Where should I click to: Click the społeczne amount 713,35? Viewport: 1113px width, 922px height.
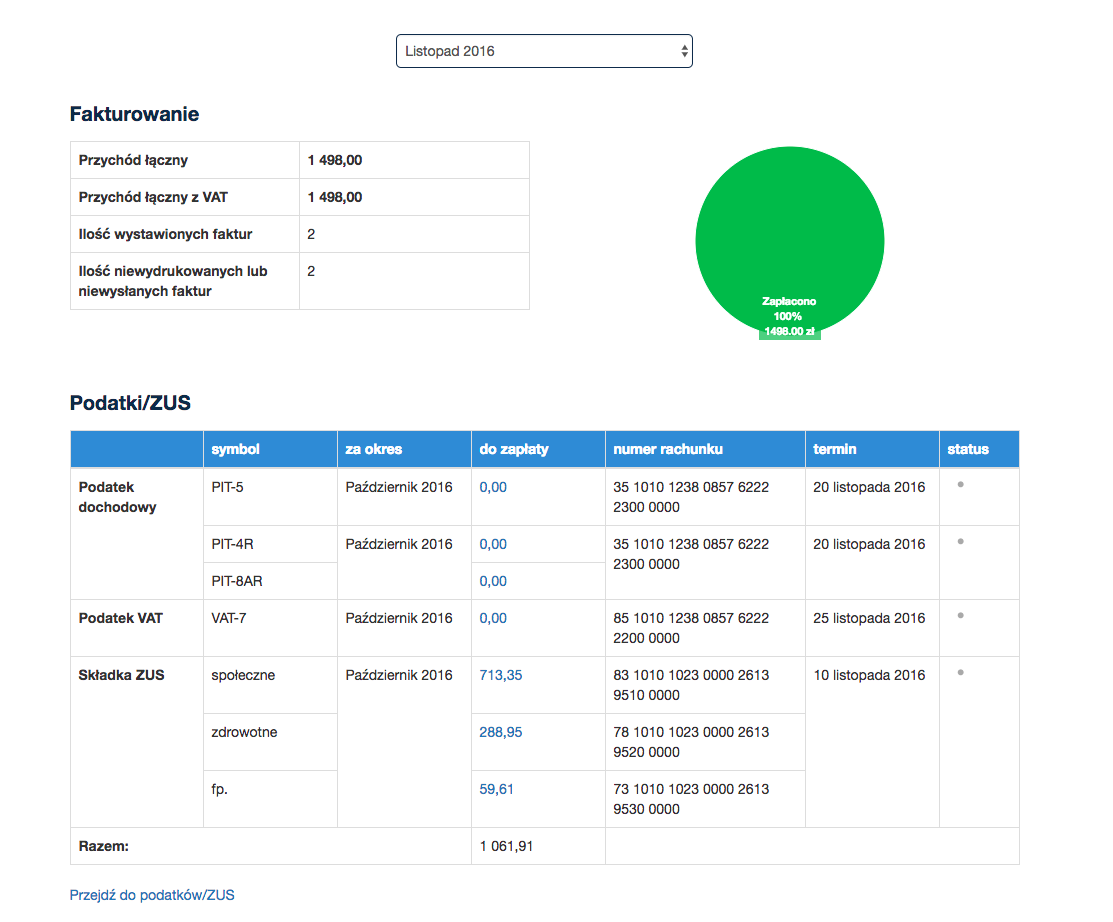pyautogui.click(x=501, y=675)
